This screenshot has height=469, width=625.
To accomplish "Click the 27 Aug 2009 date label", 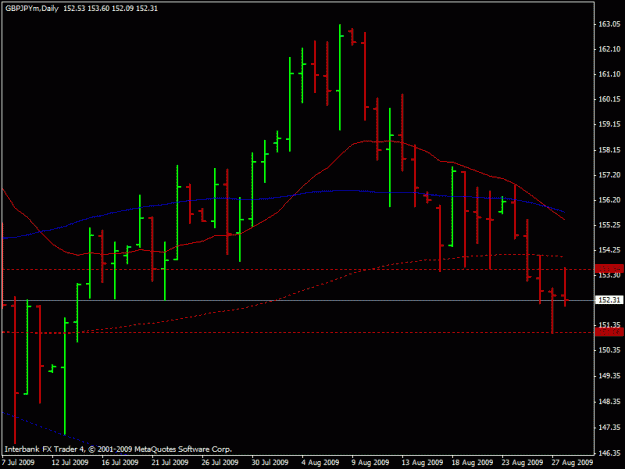I will pos(572,463).
